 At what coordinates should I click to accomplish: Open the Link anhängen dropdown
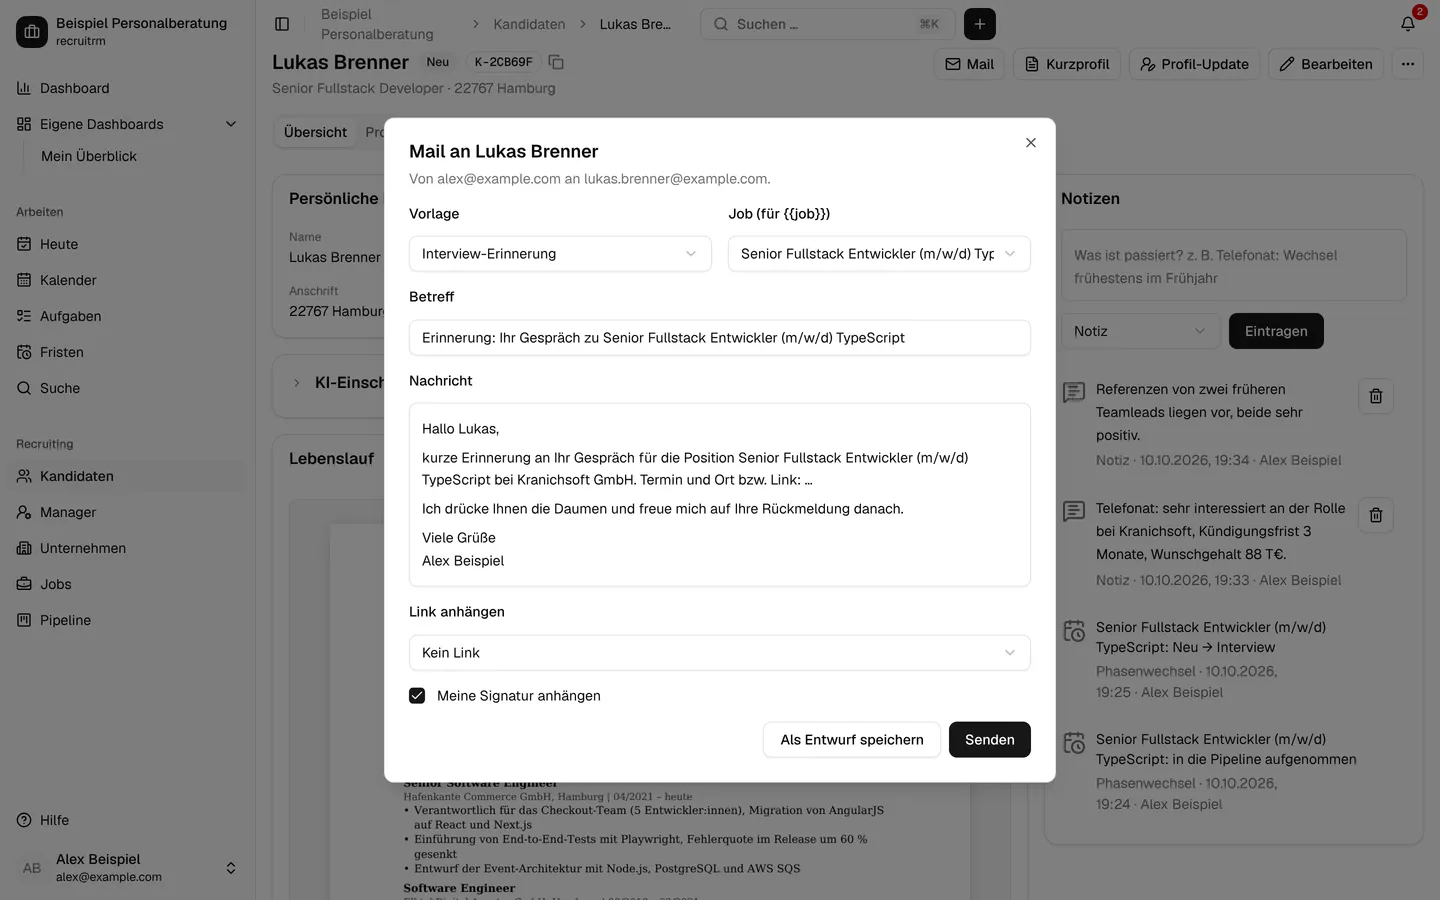click(720, 653)
